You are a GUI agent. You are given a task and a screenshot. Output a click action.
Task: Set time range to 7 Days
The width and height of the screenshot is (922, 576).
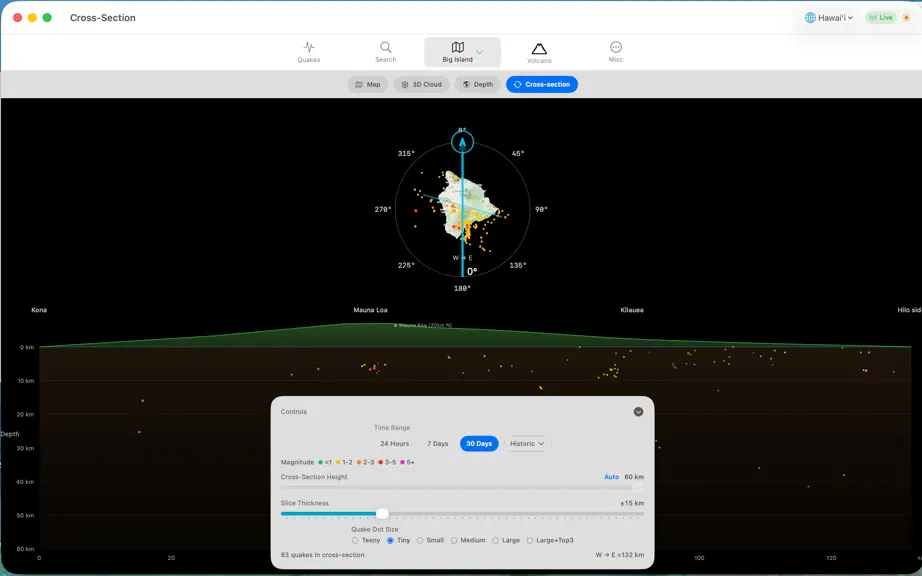pos(437,444)
